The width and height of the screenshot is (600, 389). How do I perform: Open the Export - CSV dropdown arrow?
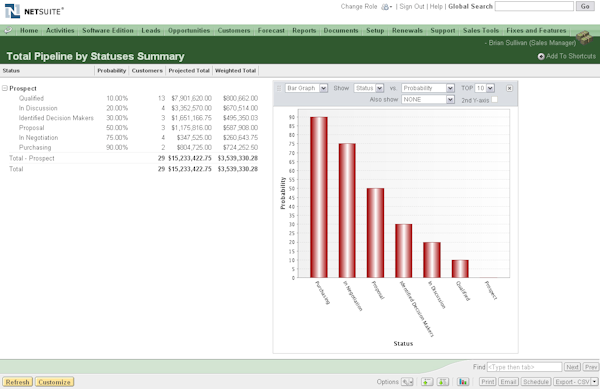[595, 382]
